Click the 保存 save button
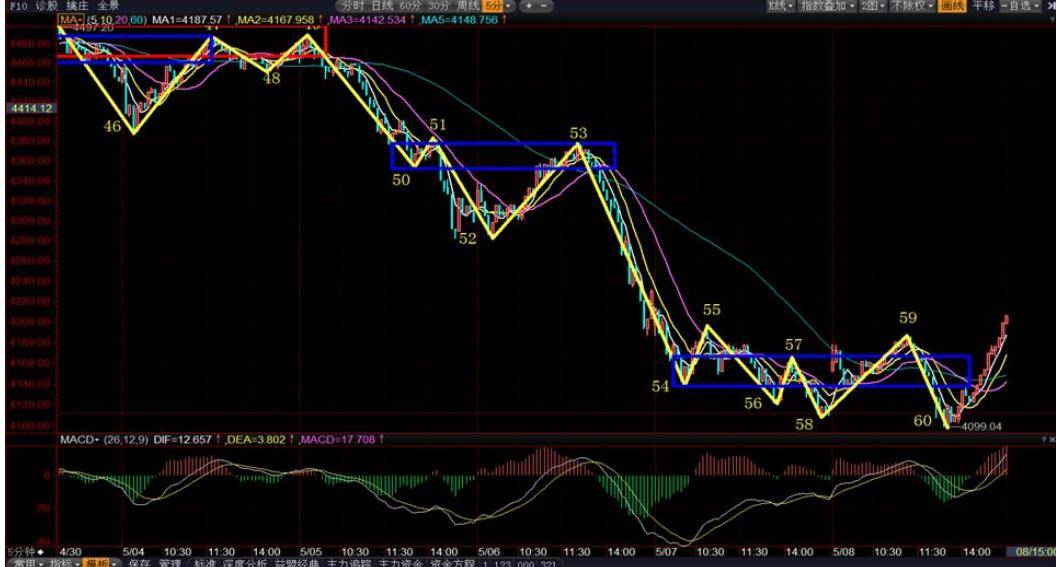The height and width of the screenshot is (567, 1056). [x=139, y=563]
